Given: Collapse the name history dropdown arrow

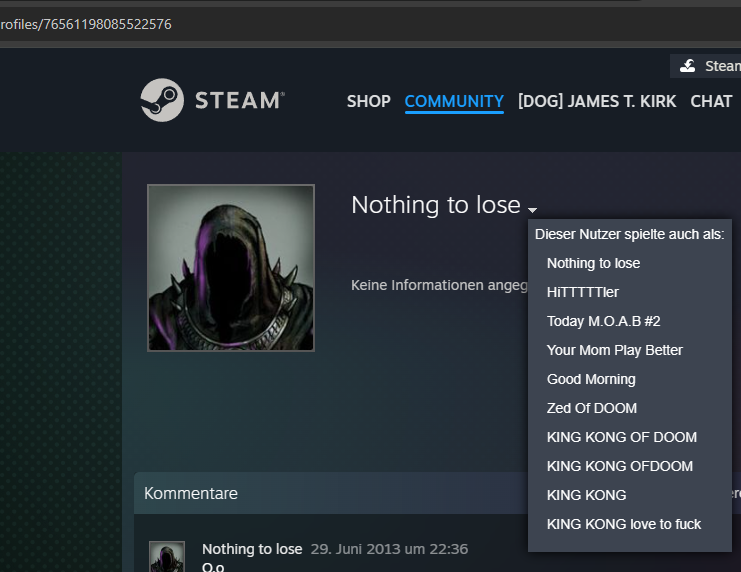Looking at the screenshot, I should [x=533, y=210].
